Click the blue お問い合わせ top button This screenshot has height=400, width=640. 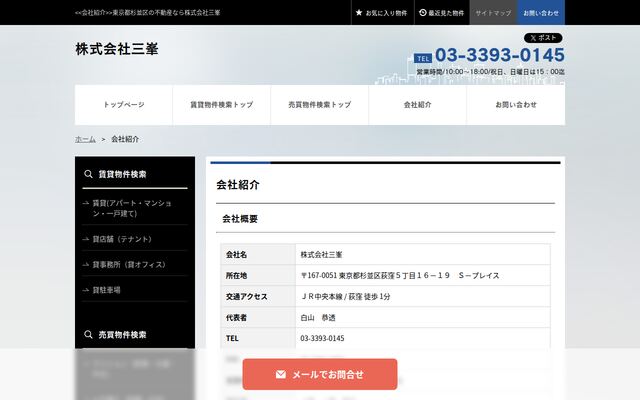point(541,13)
